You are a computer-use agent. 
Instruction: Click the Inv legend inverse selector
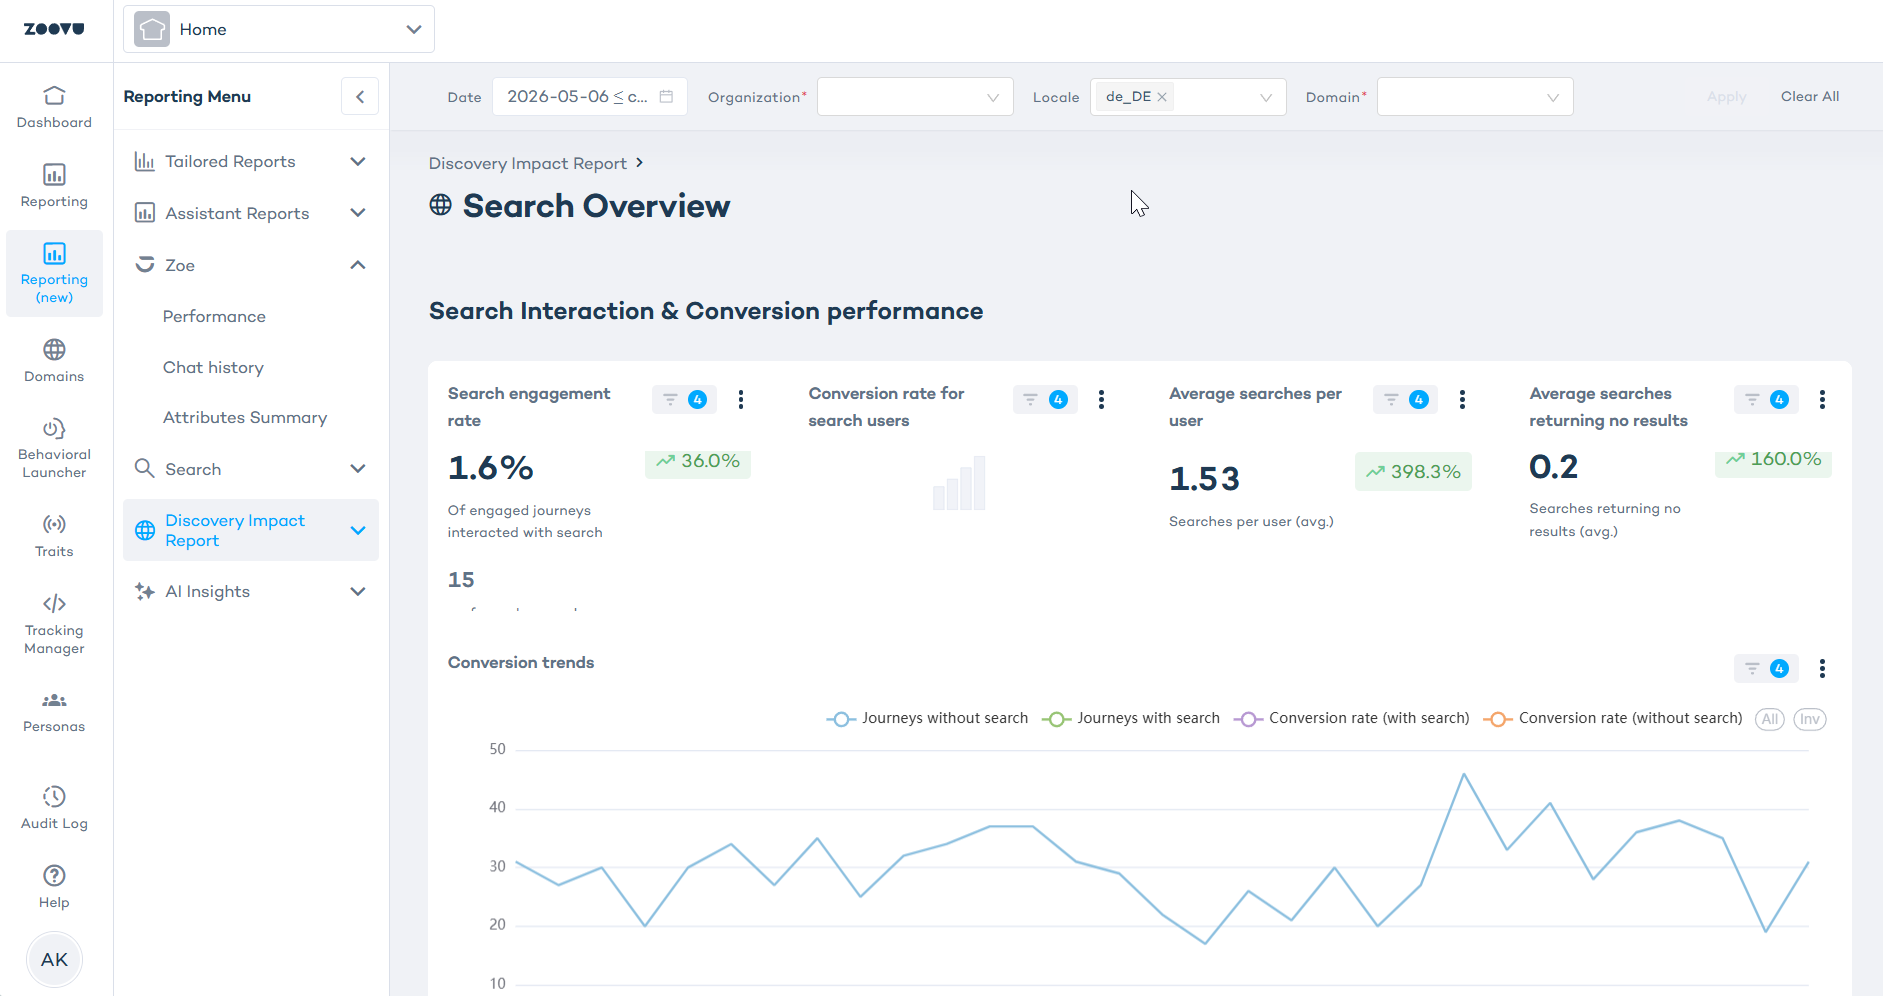[x=1810, y=719]
